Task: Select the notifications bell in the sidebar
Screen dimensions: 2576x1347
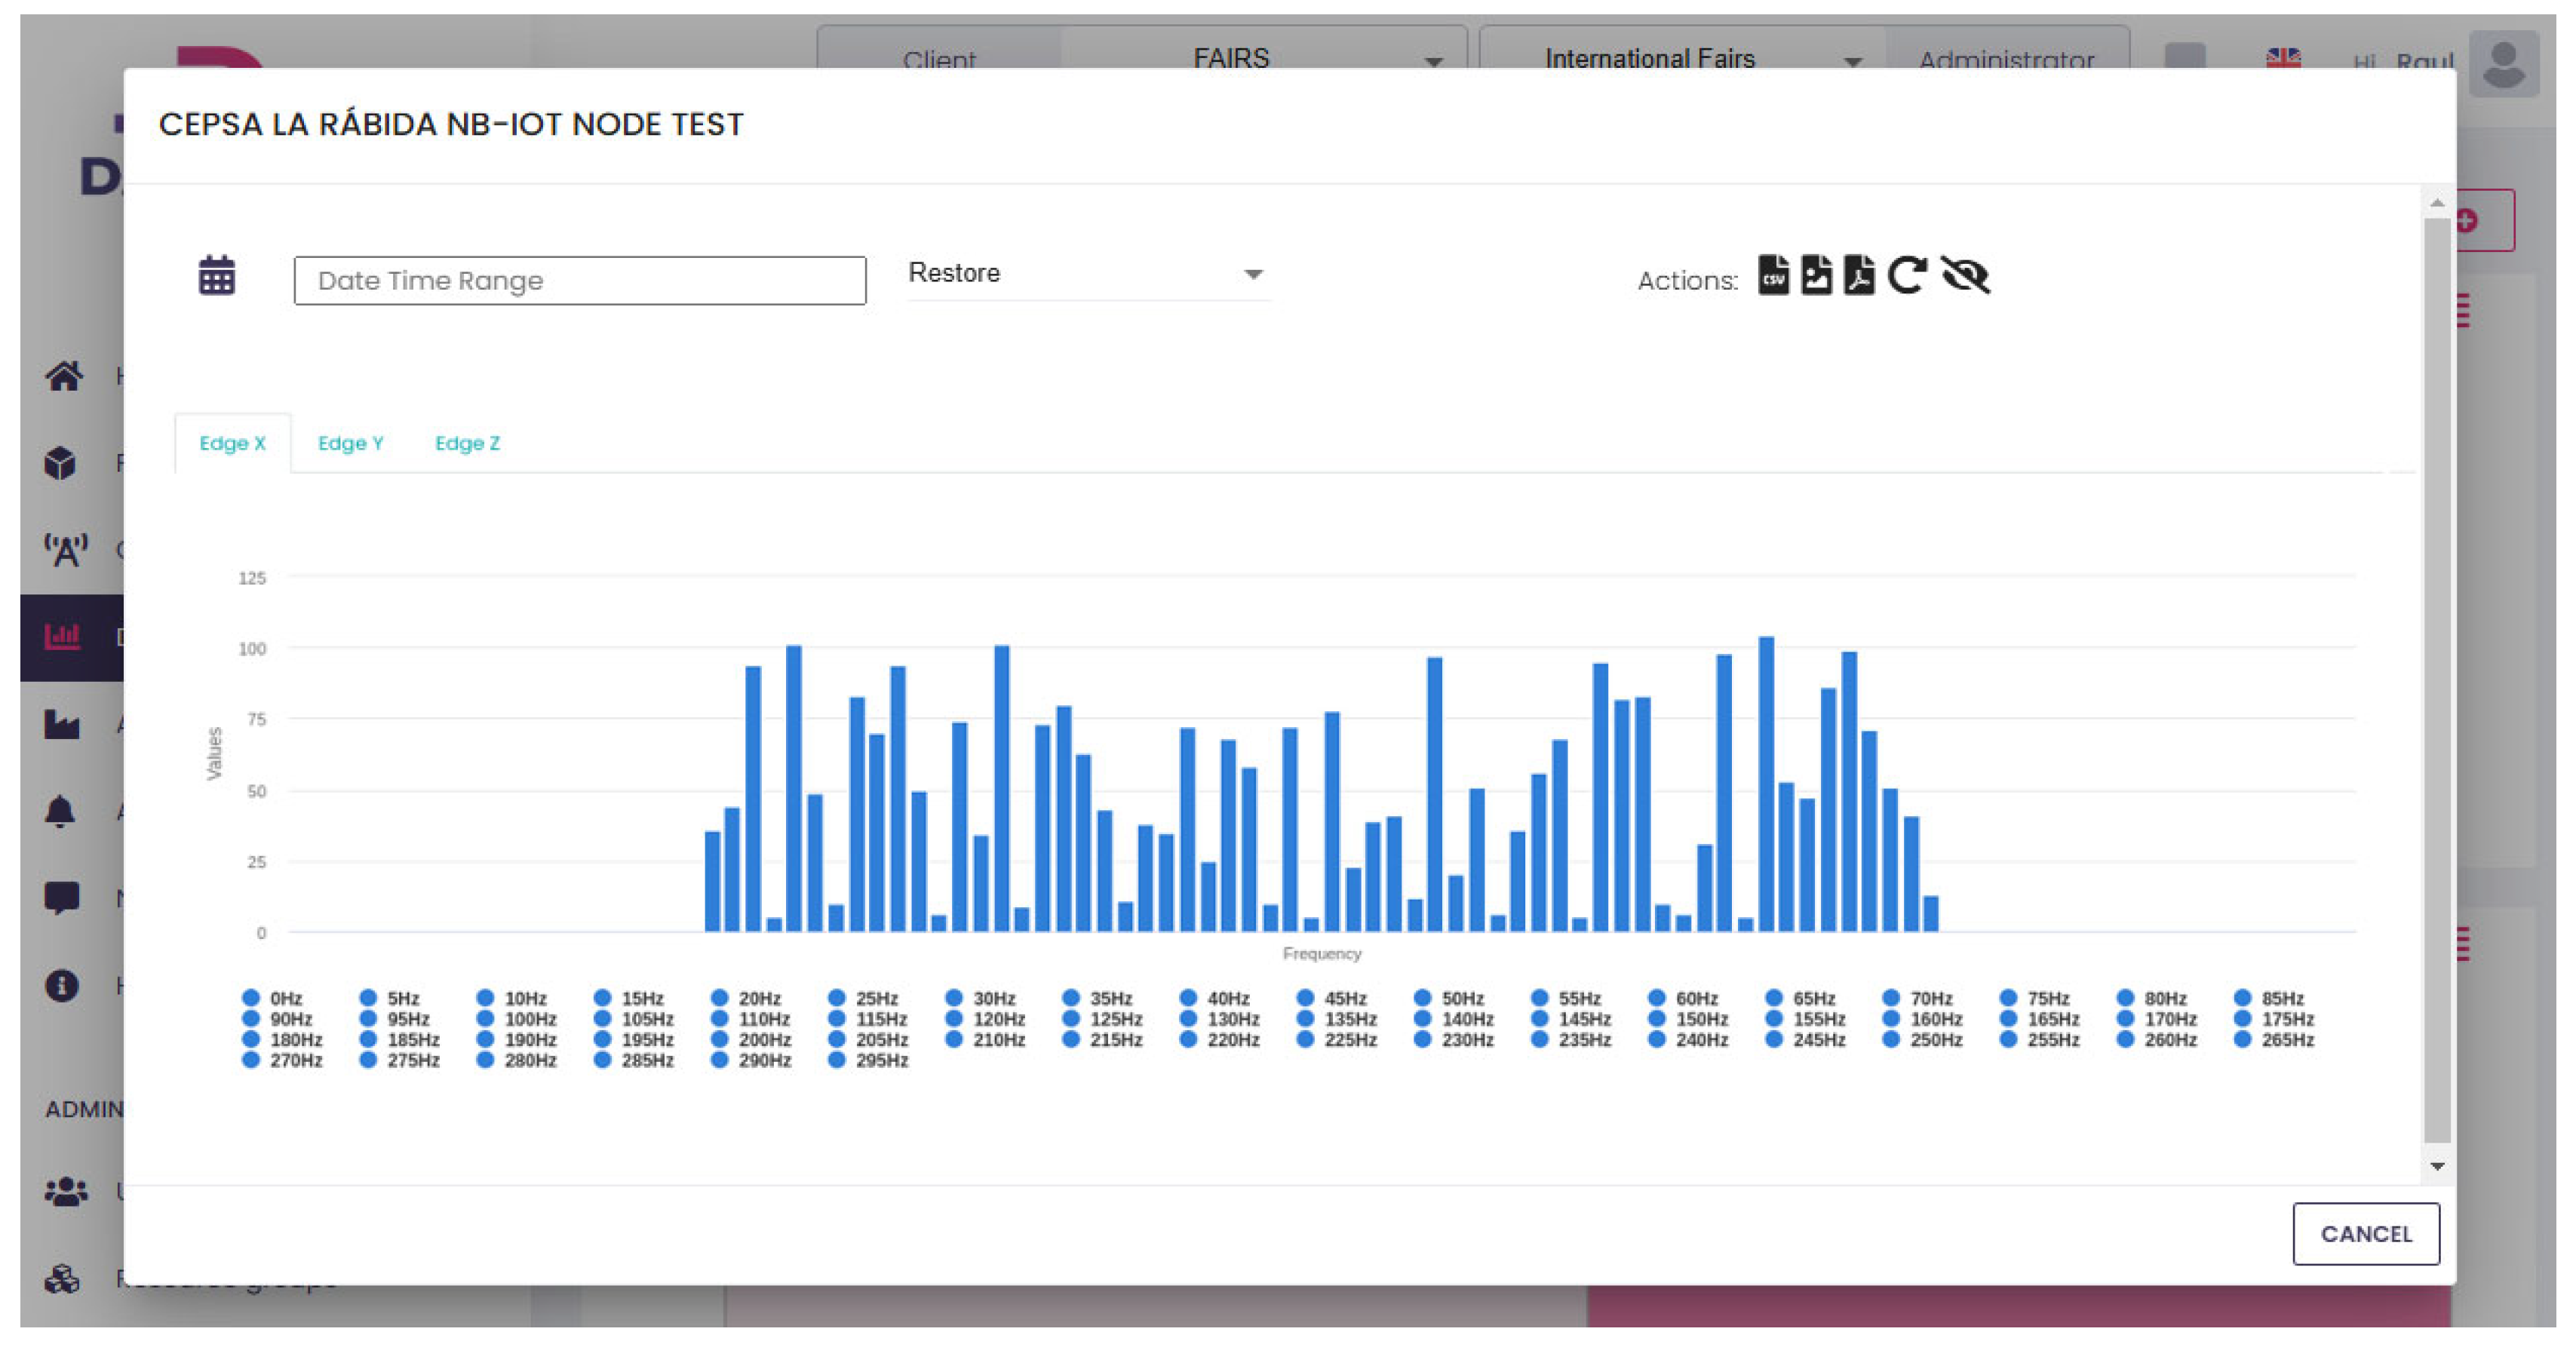Action: click(62, 812)
